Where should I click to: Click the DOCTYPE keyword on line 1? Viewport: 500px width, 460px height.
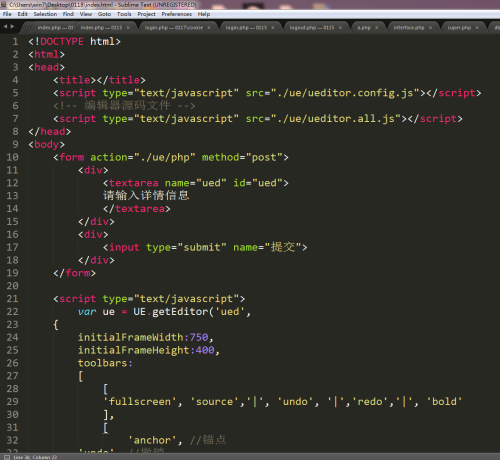62,42
